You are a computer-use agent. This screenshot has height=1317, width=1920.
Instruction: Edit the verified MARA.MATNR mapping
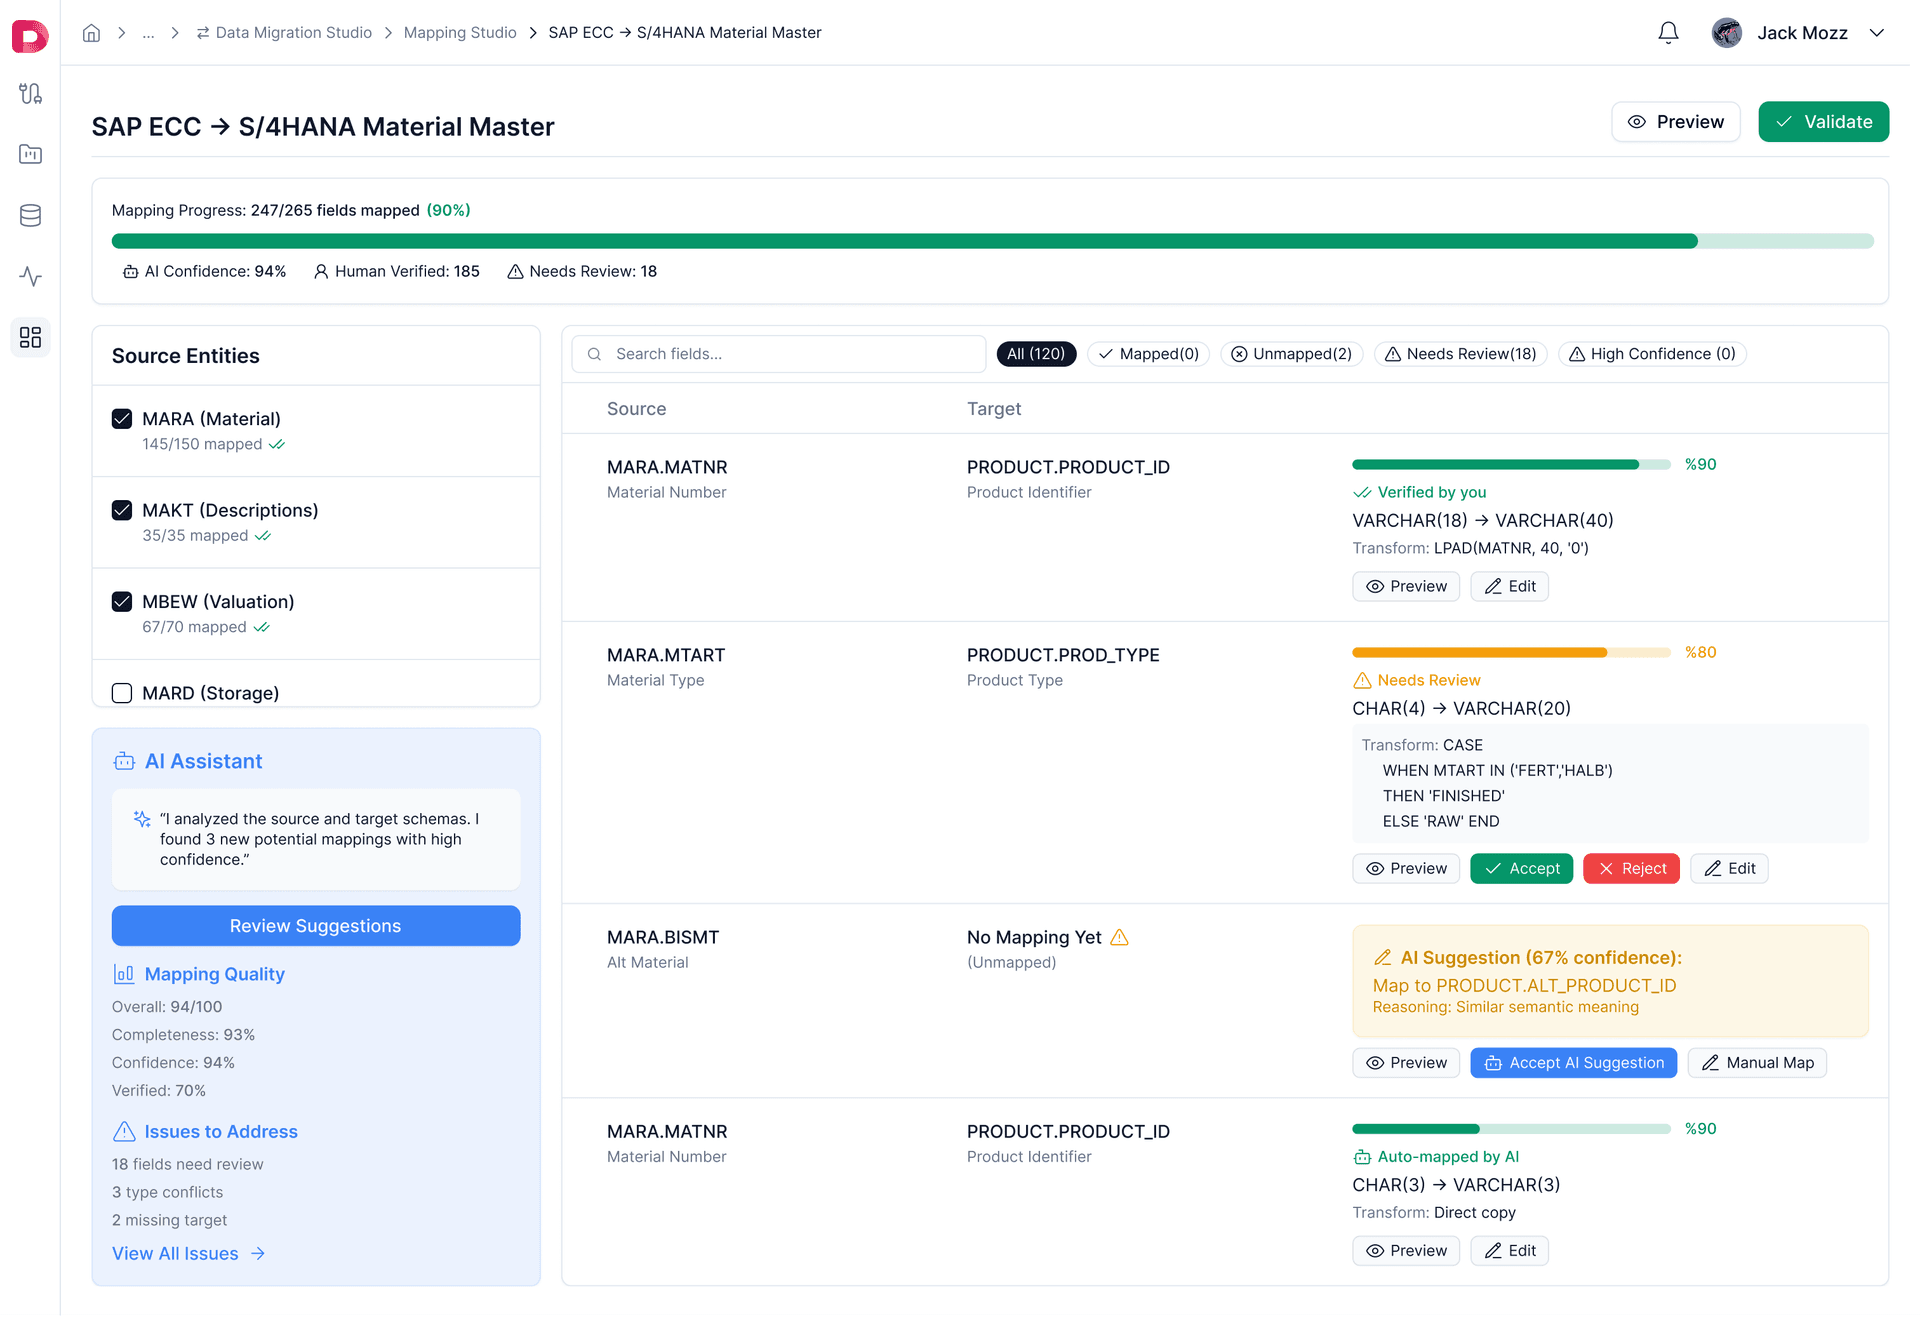(x=1509, y=587)
